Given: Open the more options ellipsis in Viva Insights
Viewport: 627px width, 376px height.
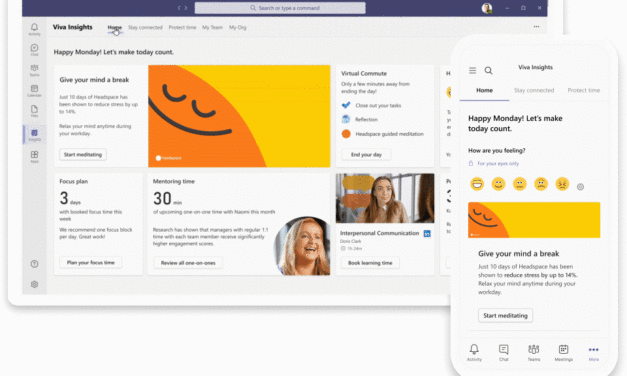Looking at the screenshot, I should [536, 26].
